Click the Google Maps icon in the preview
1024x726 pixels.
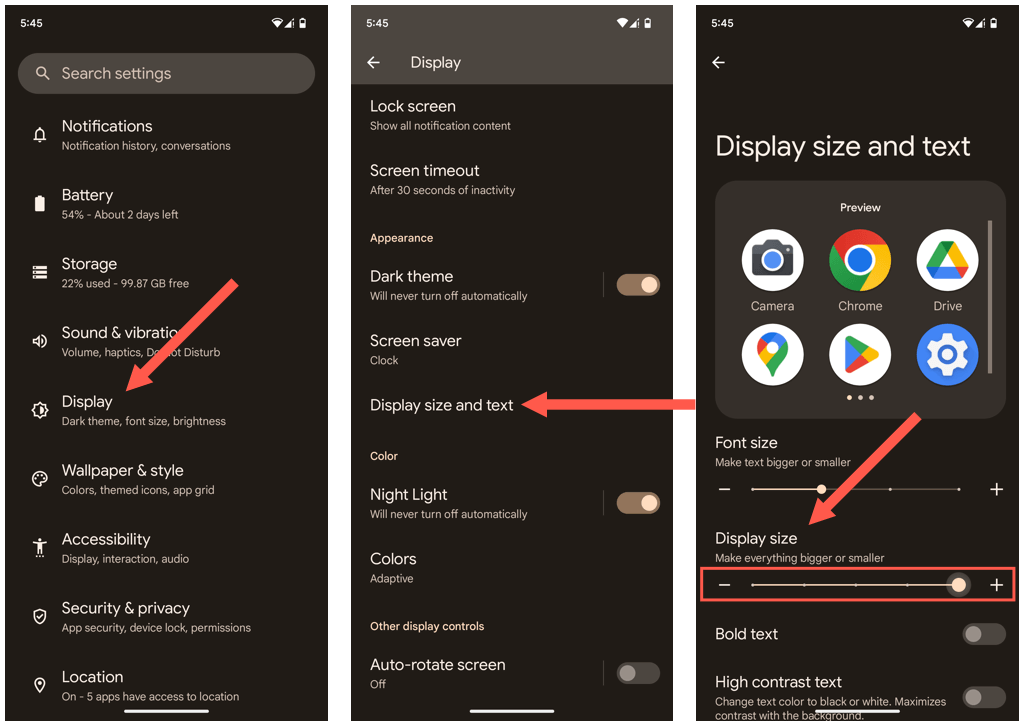coord(772,355)
